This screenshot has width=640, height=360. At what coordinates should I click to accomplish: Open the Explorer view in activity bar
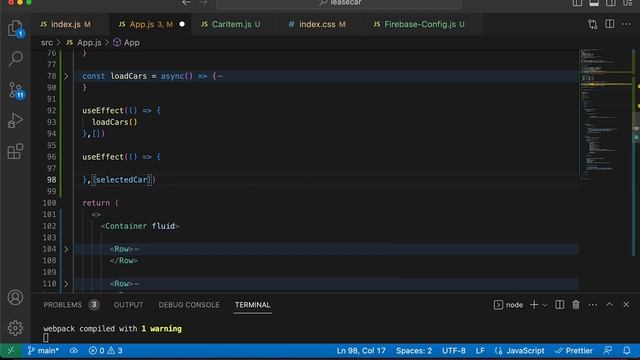tap(16, 29)
